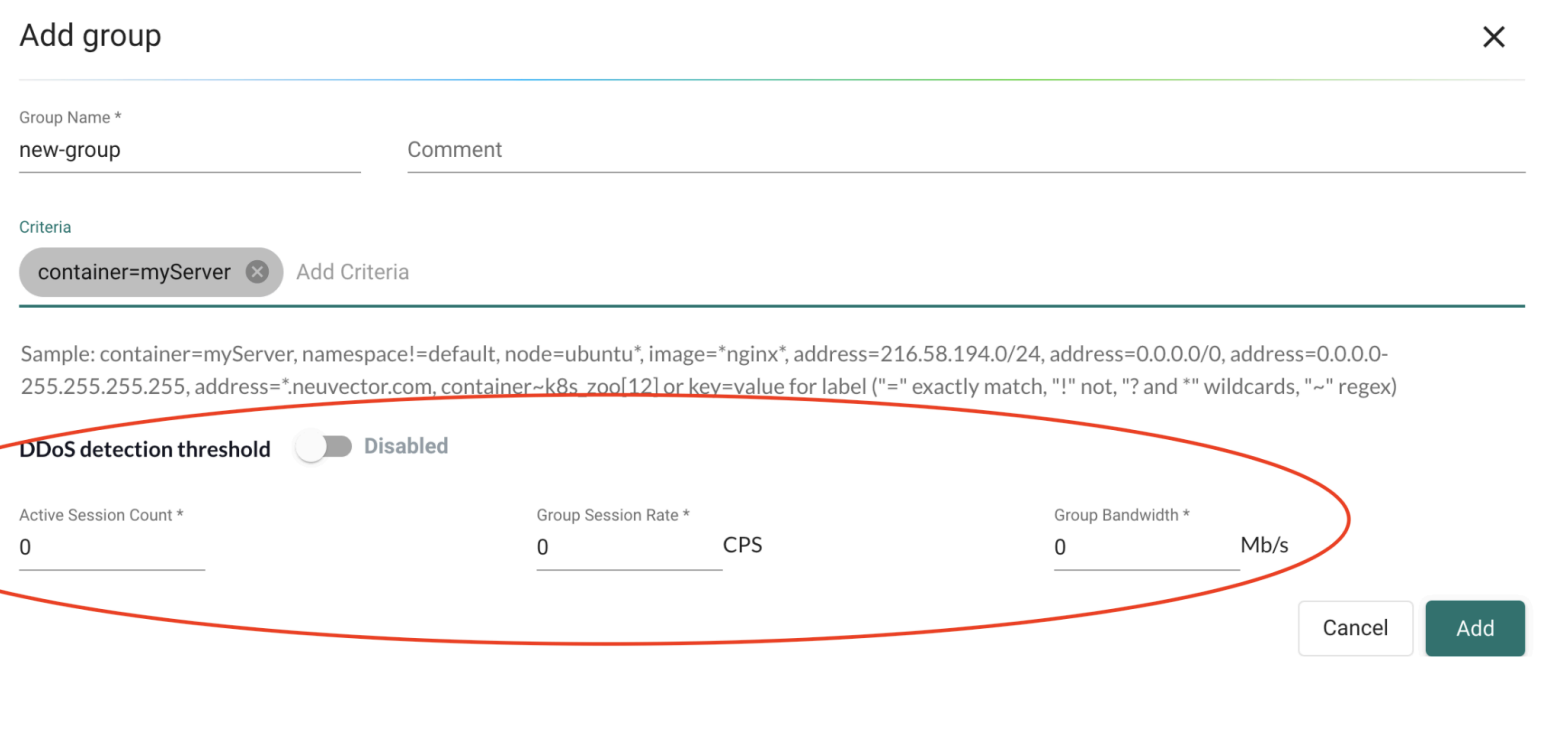Click the Add group dialog title
This screenshot has width=1548, height=738.
coord(90,36)
